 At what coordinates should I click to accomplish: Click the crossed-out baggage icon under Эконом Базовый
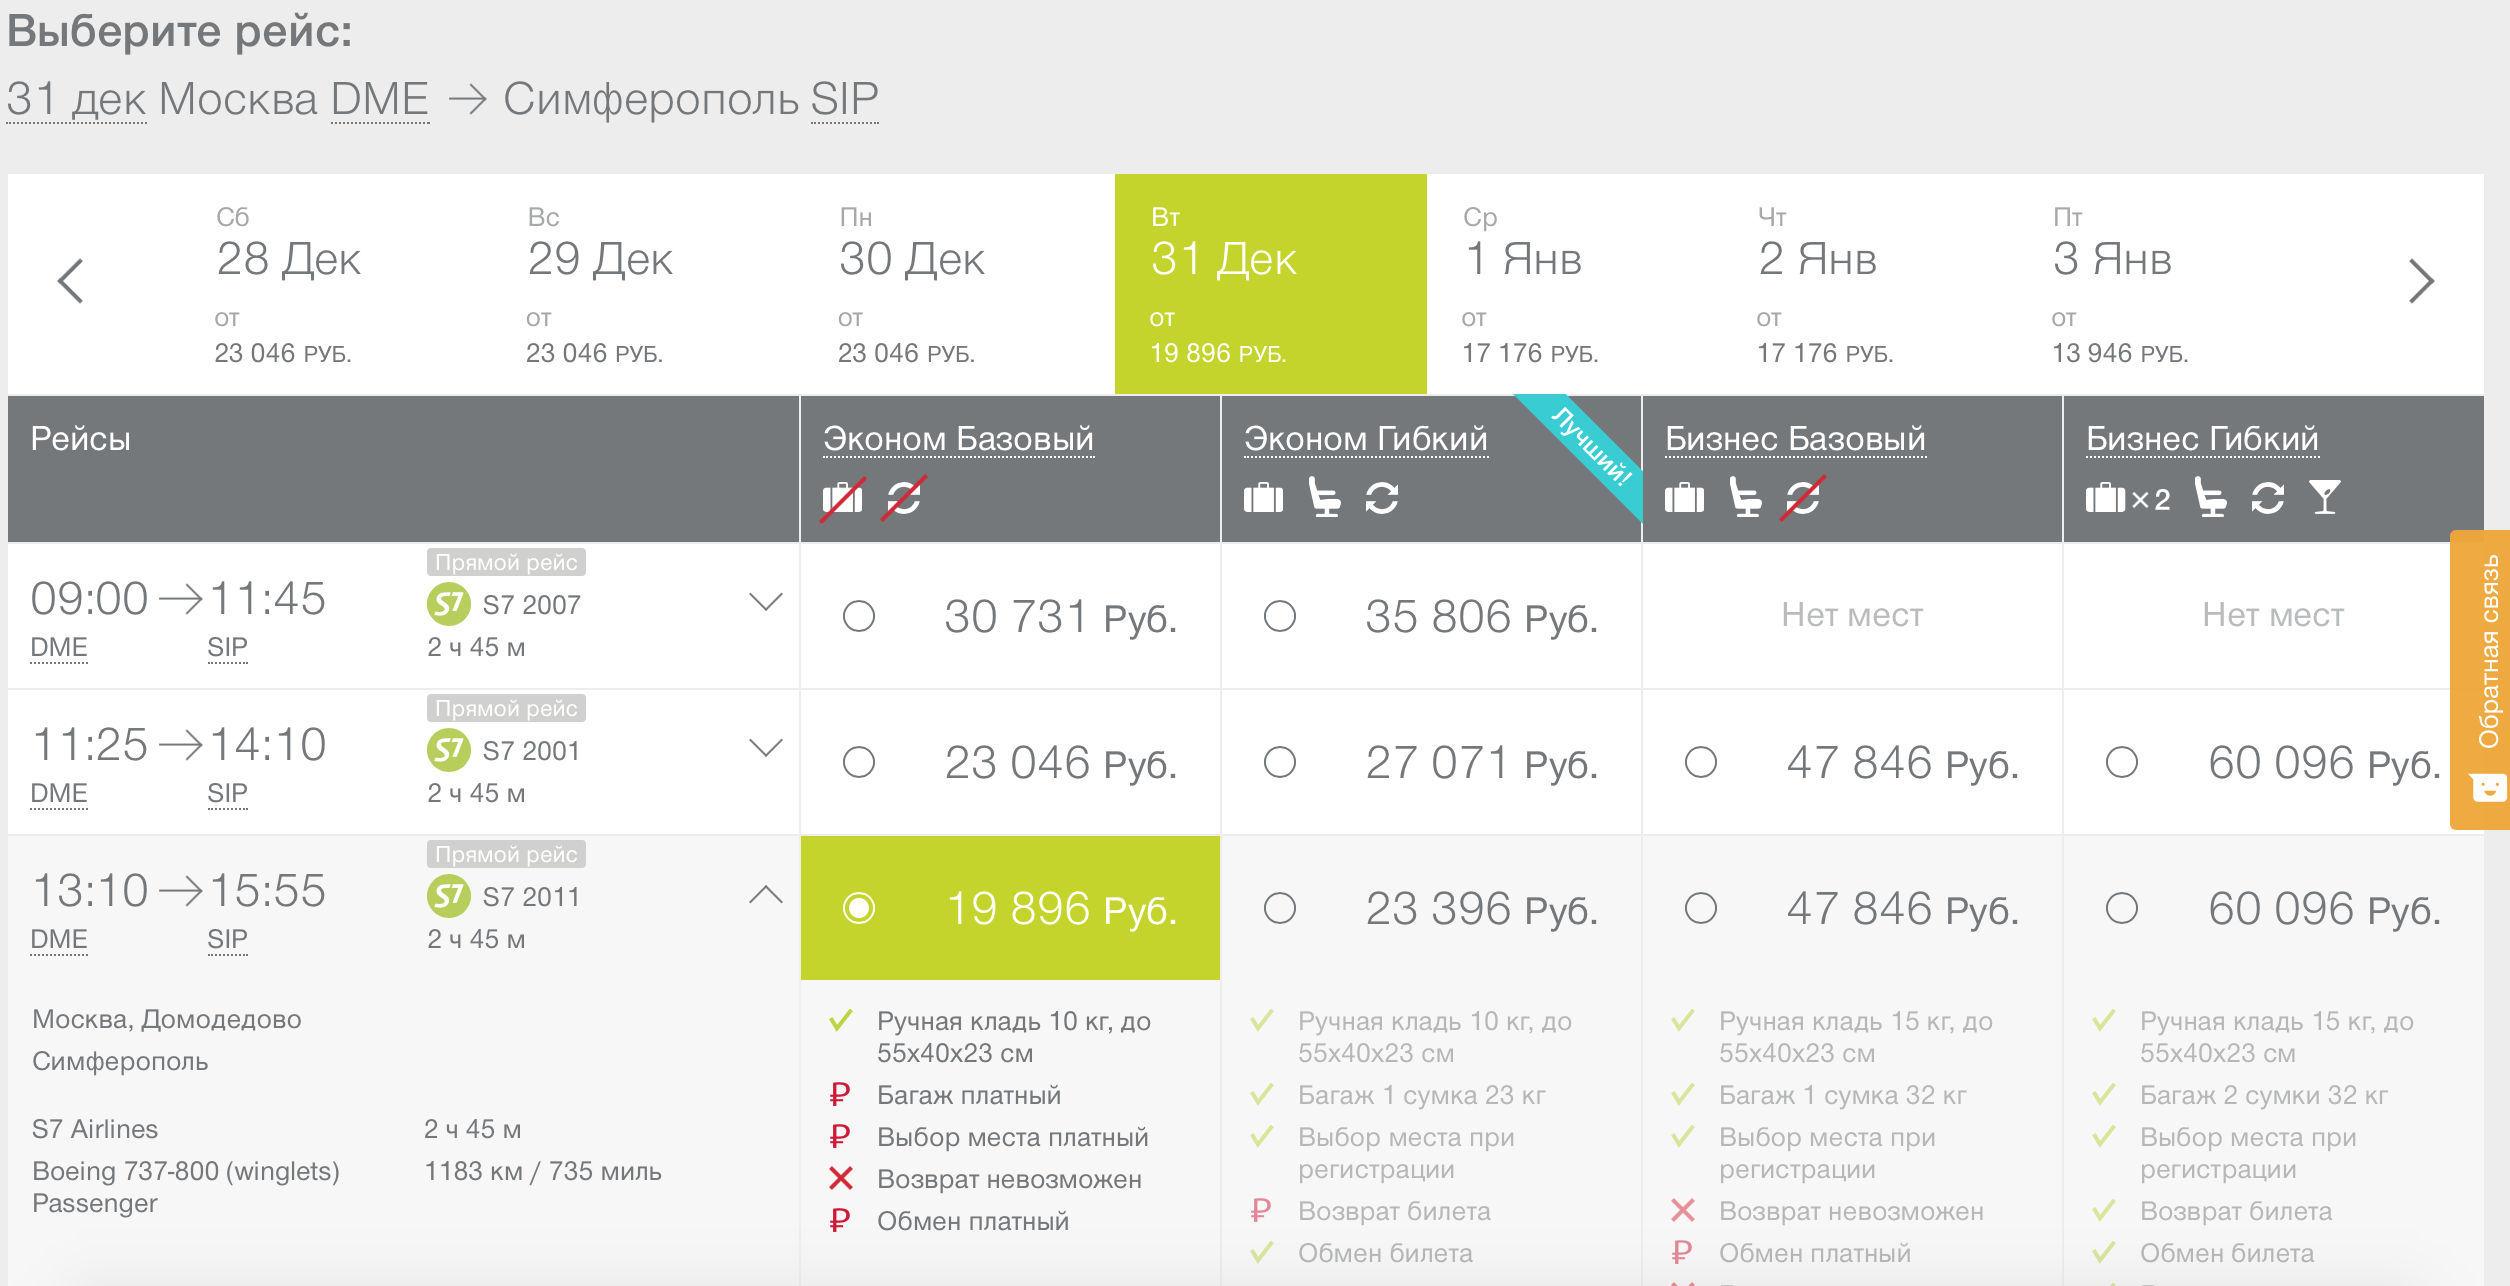842,497
